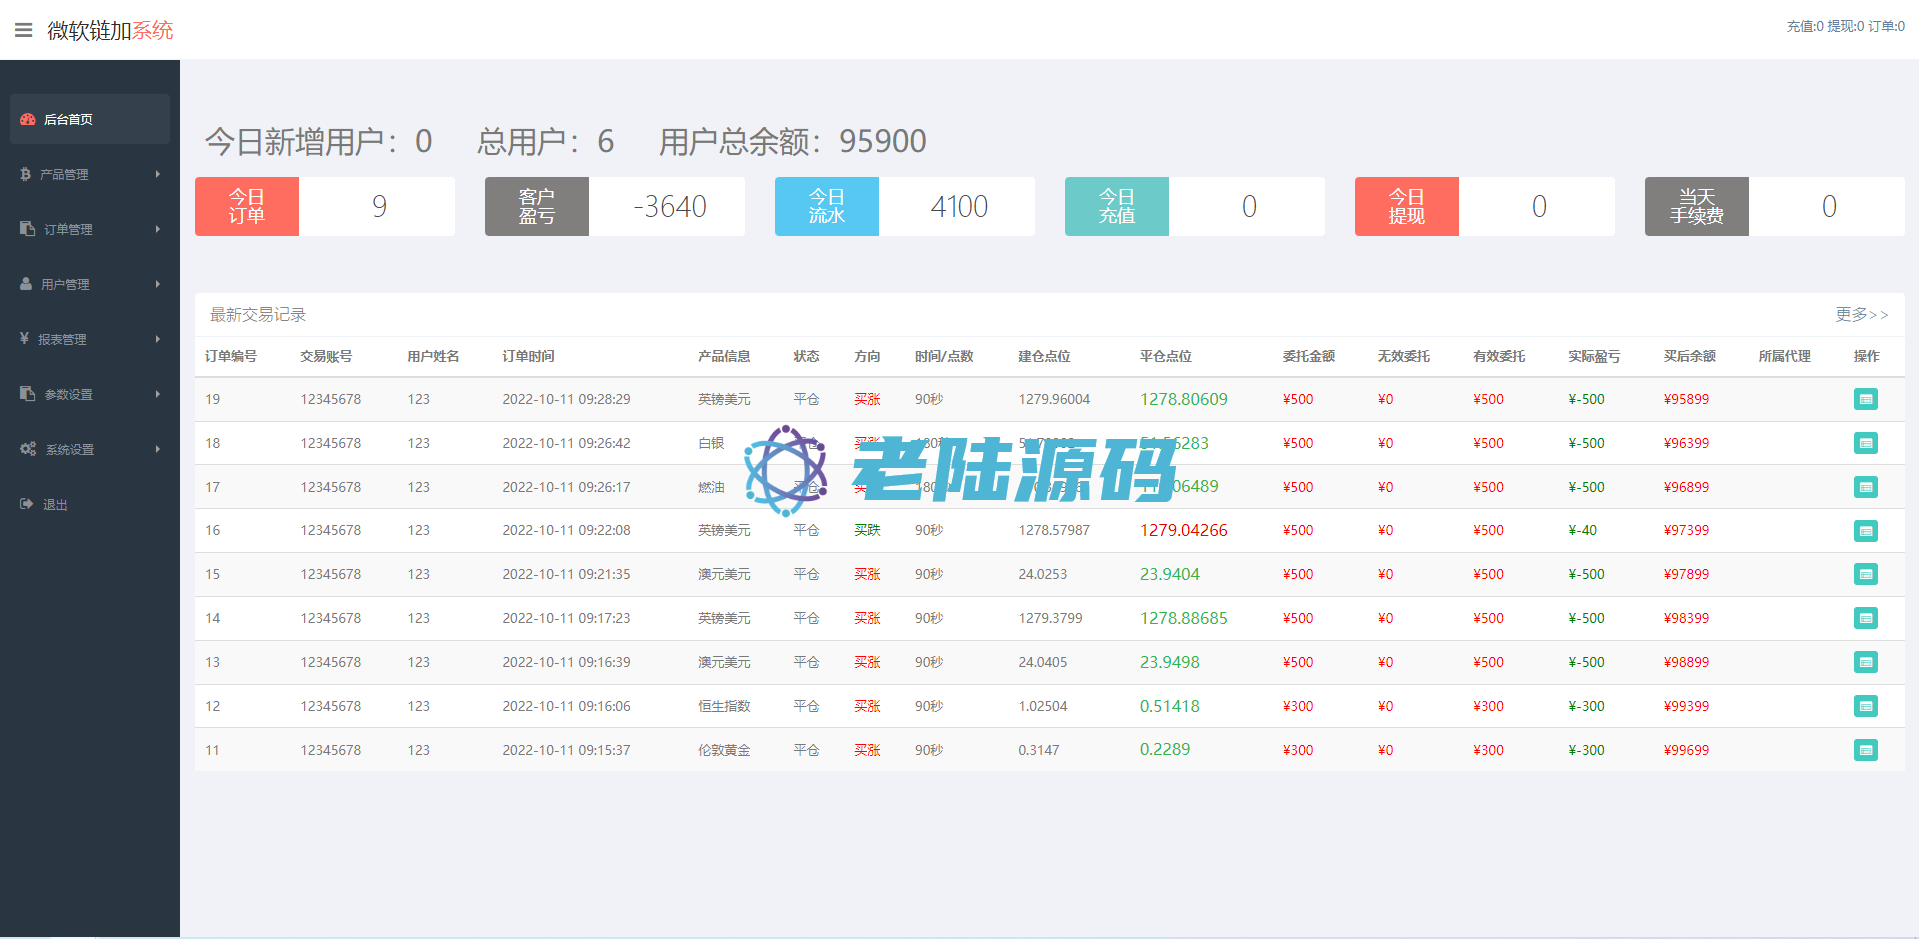Open the 后台首页 dashboard icon

(x=28, y=119)
